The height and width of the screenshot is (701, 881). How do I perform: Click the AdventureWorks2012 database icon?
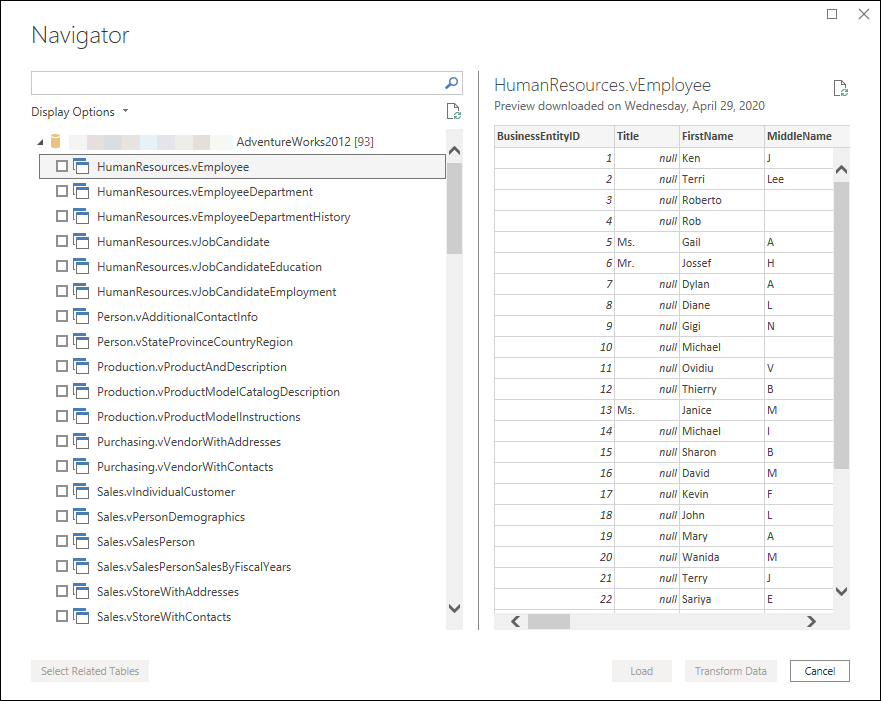[x=56, y=142]
